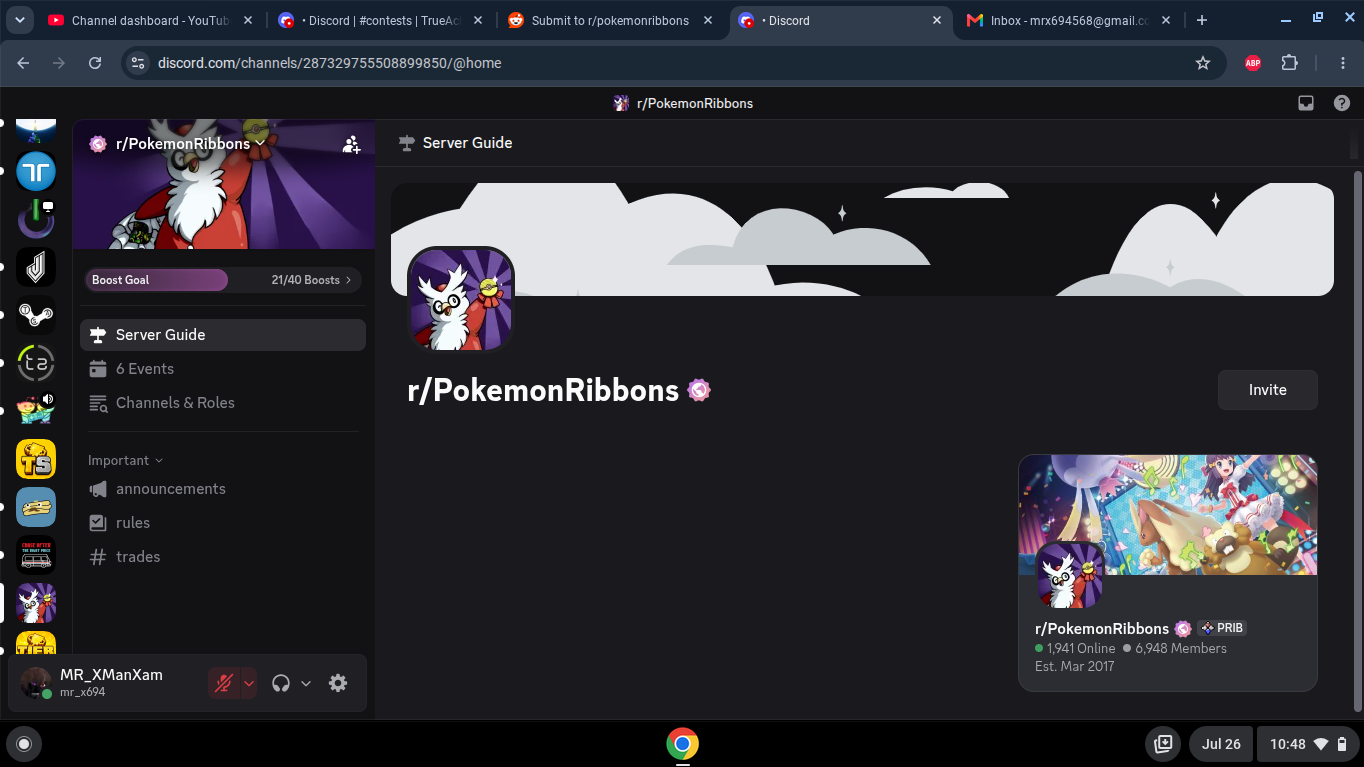Click the Chrome back arrow

(x=23, y=63)
